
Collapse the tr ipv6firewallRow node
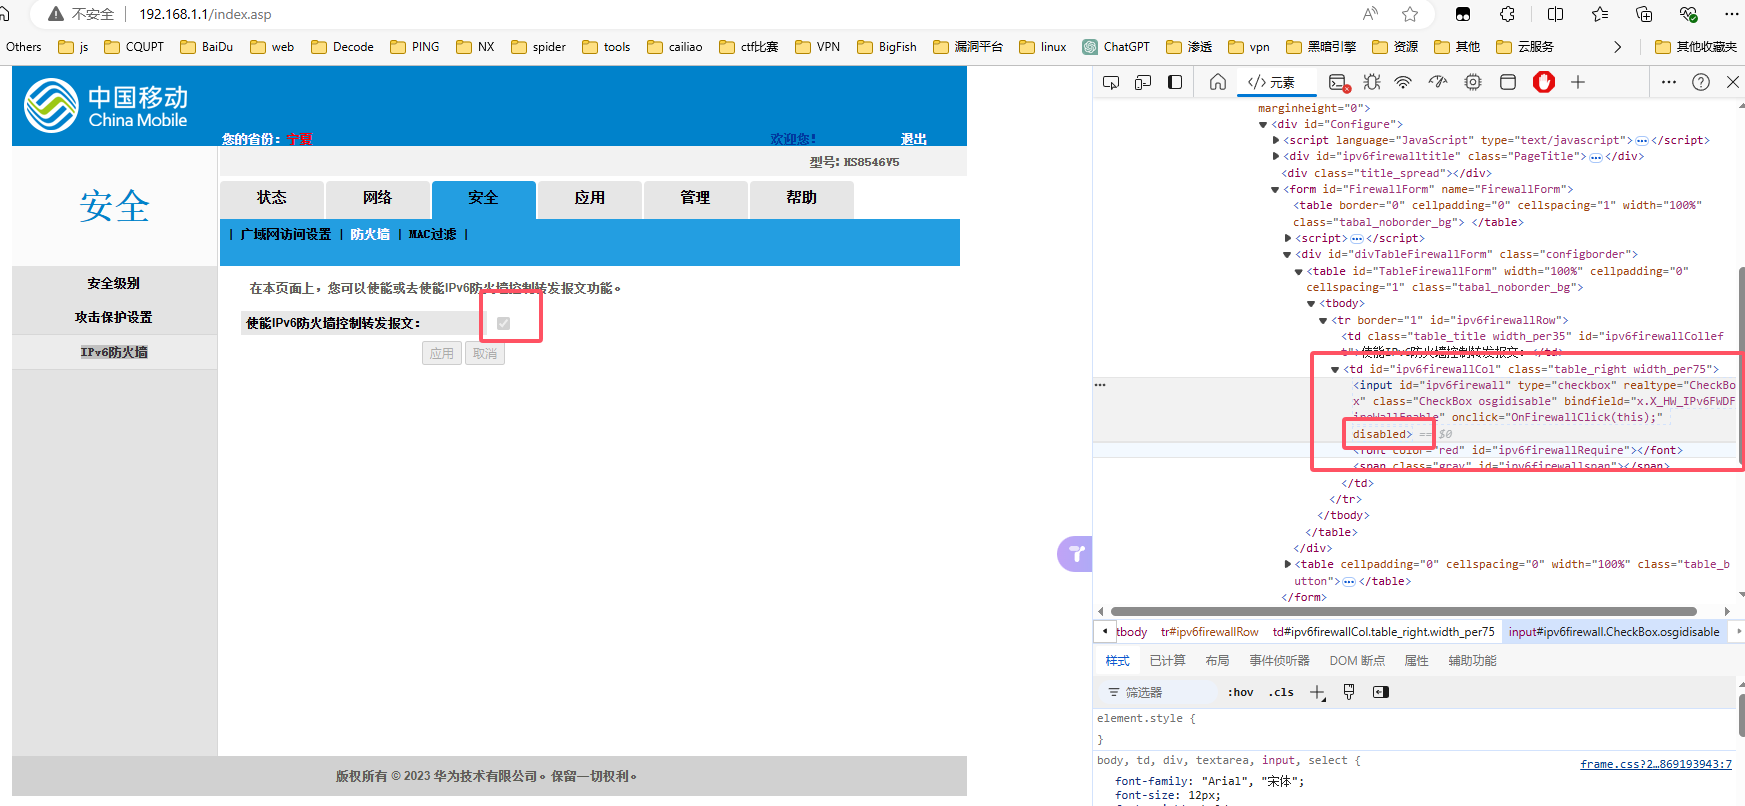(x=1323, y=320)
